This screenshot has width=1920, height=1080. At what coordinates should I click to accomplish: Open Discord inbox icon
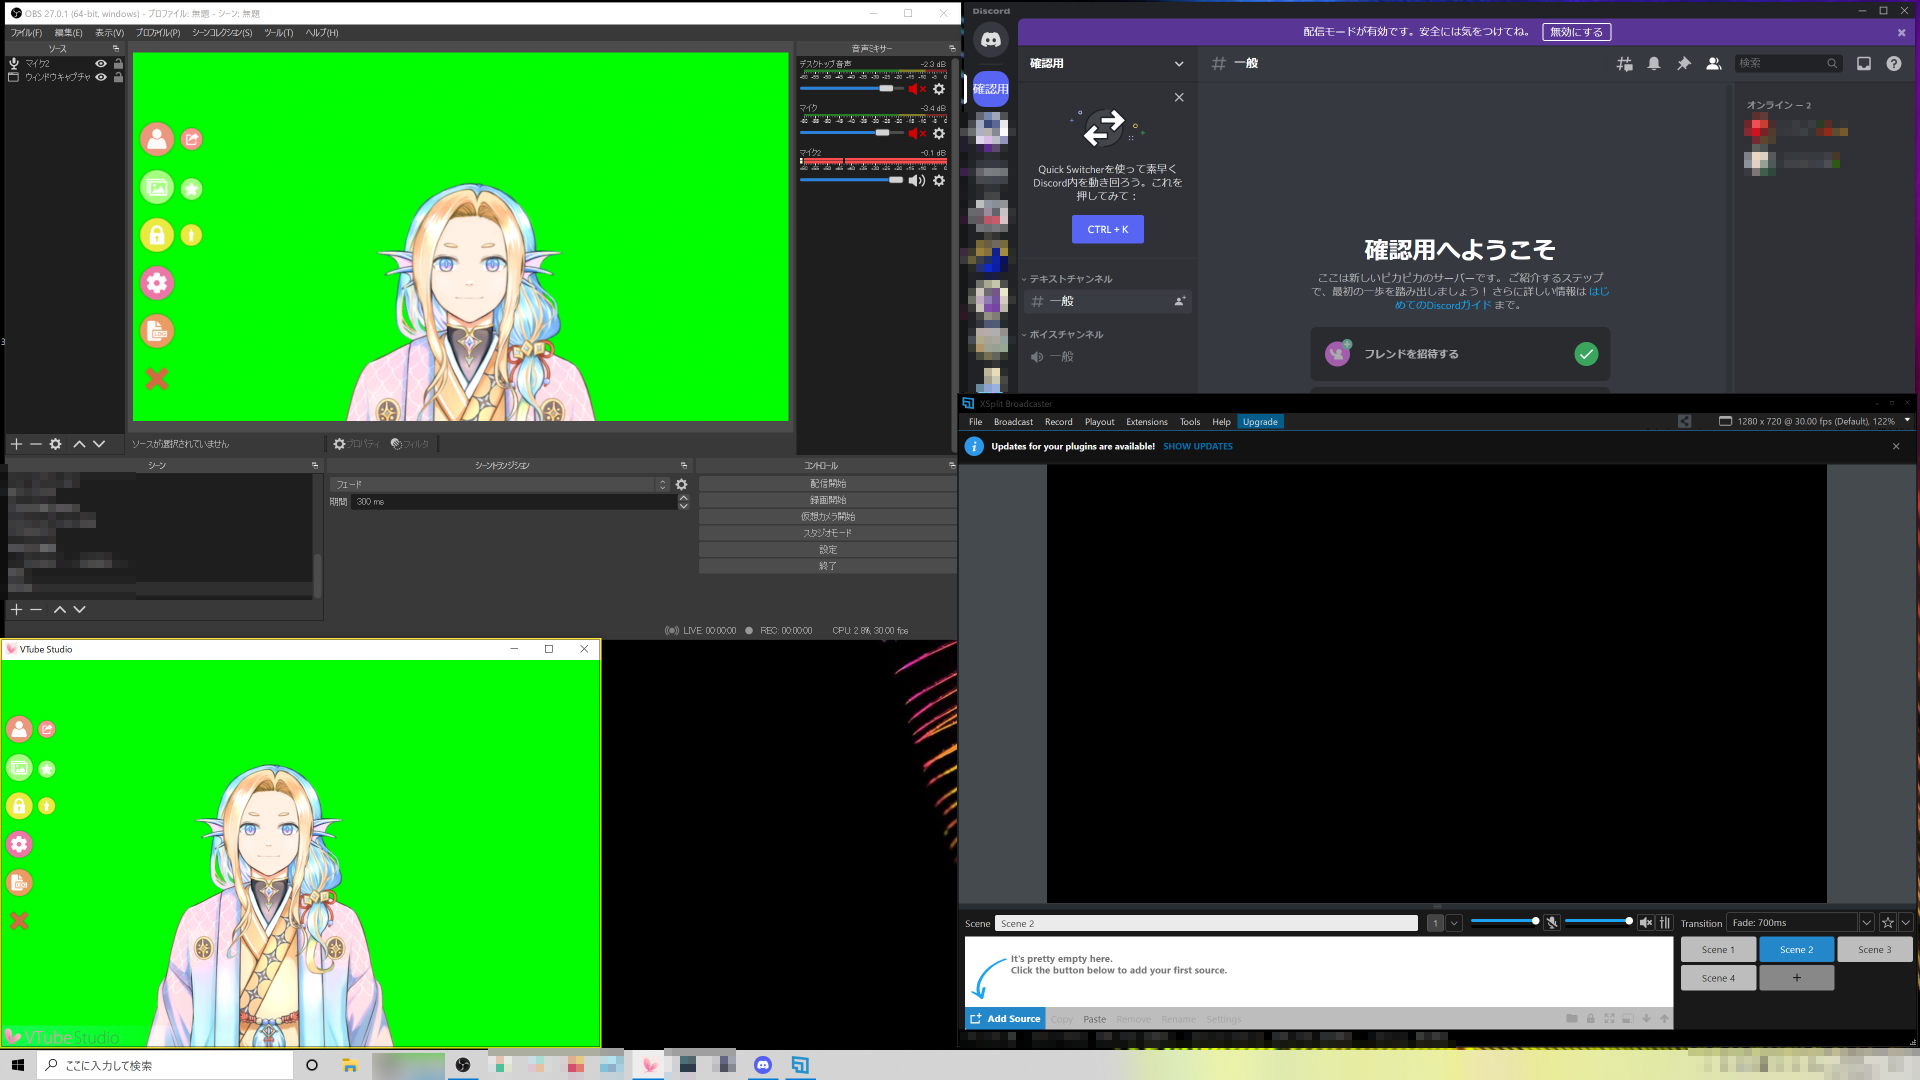click(1864, 63)
